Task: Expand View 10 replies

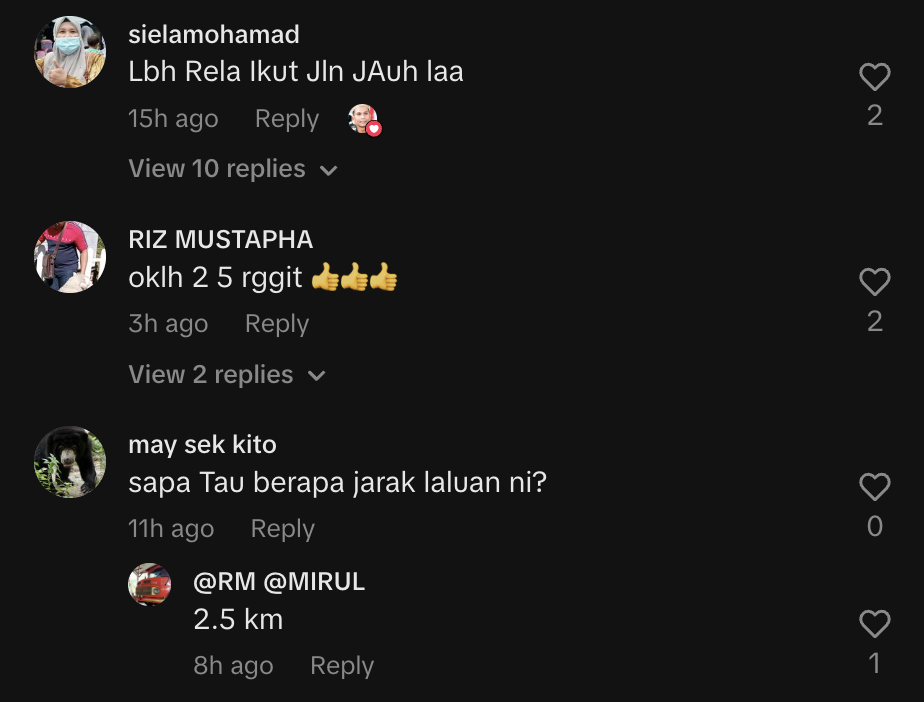Action: pos(233,169)
